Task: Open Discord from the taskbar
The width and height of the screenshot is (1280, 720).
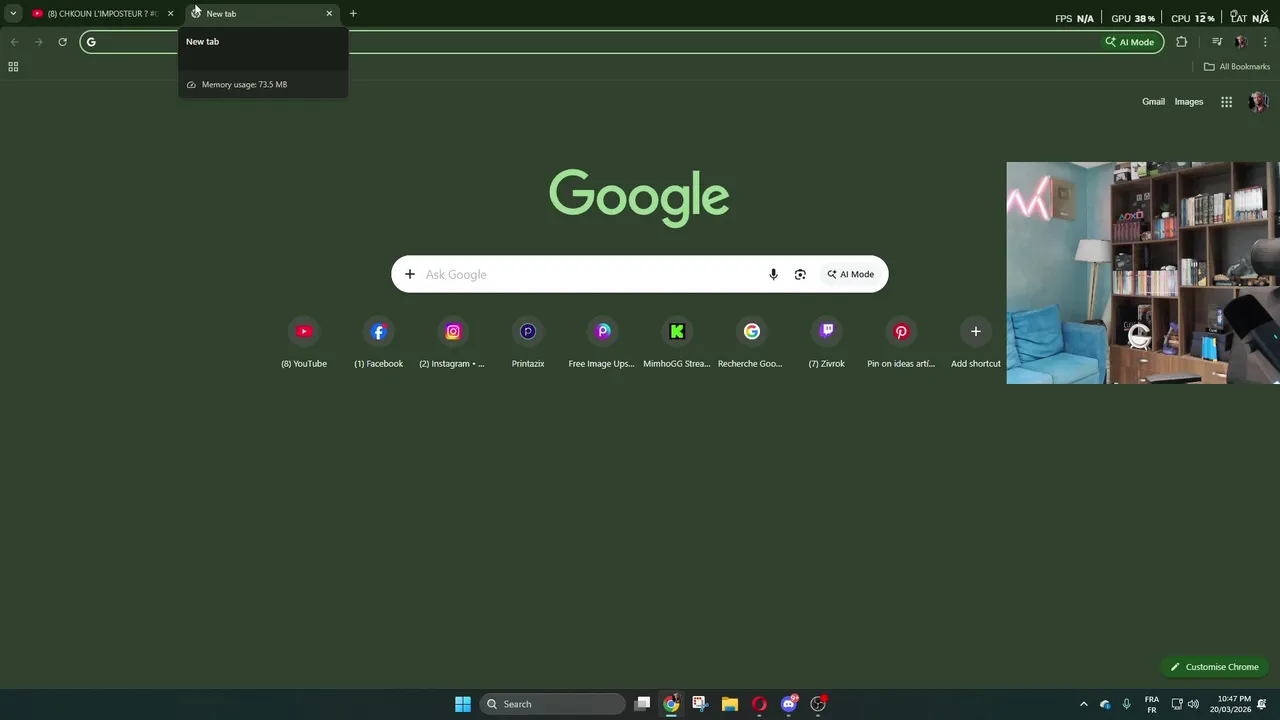Action: (789, 704)
